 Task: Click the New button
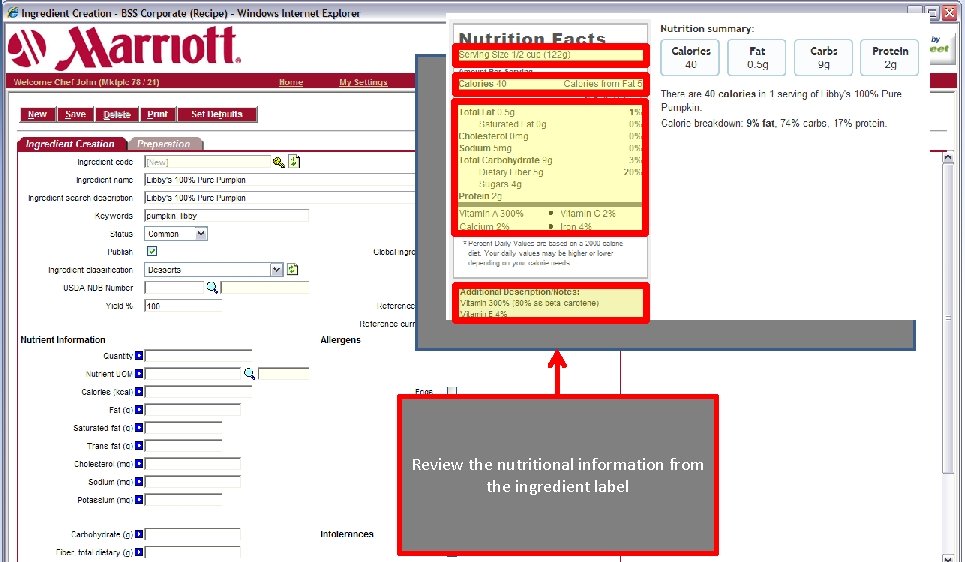(x=38, y=114)
